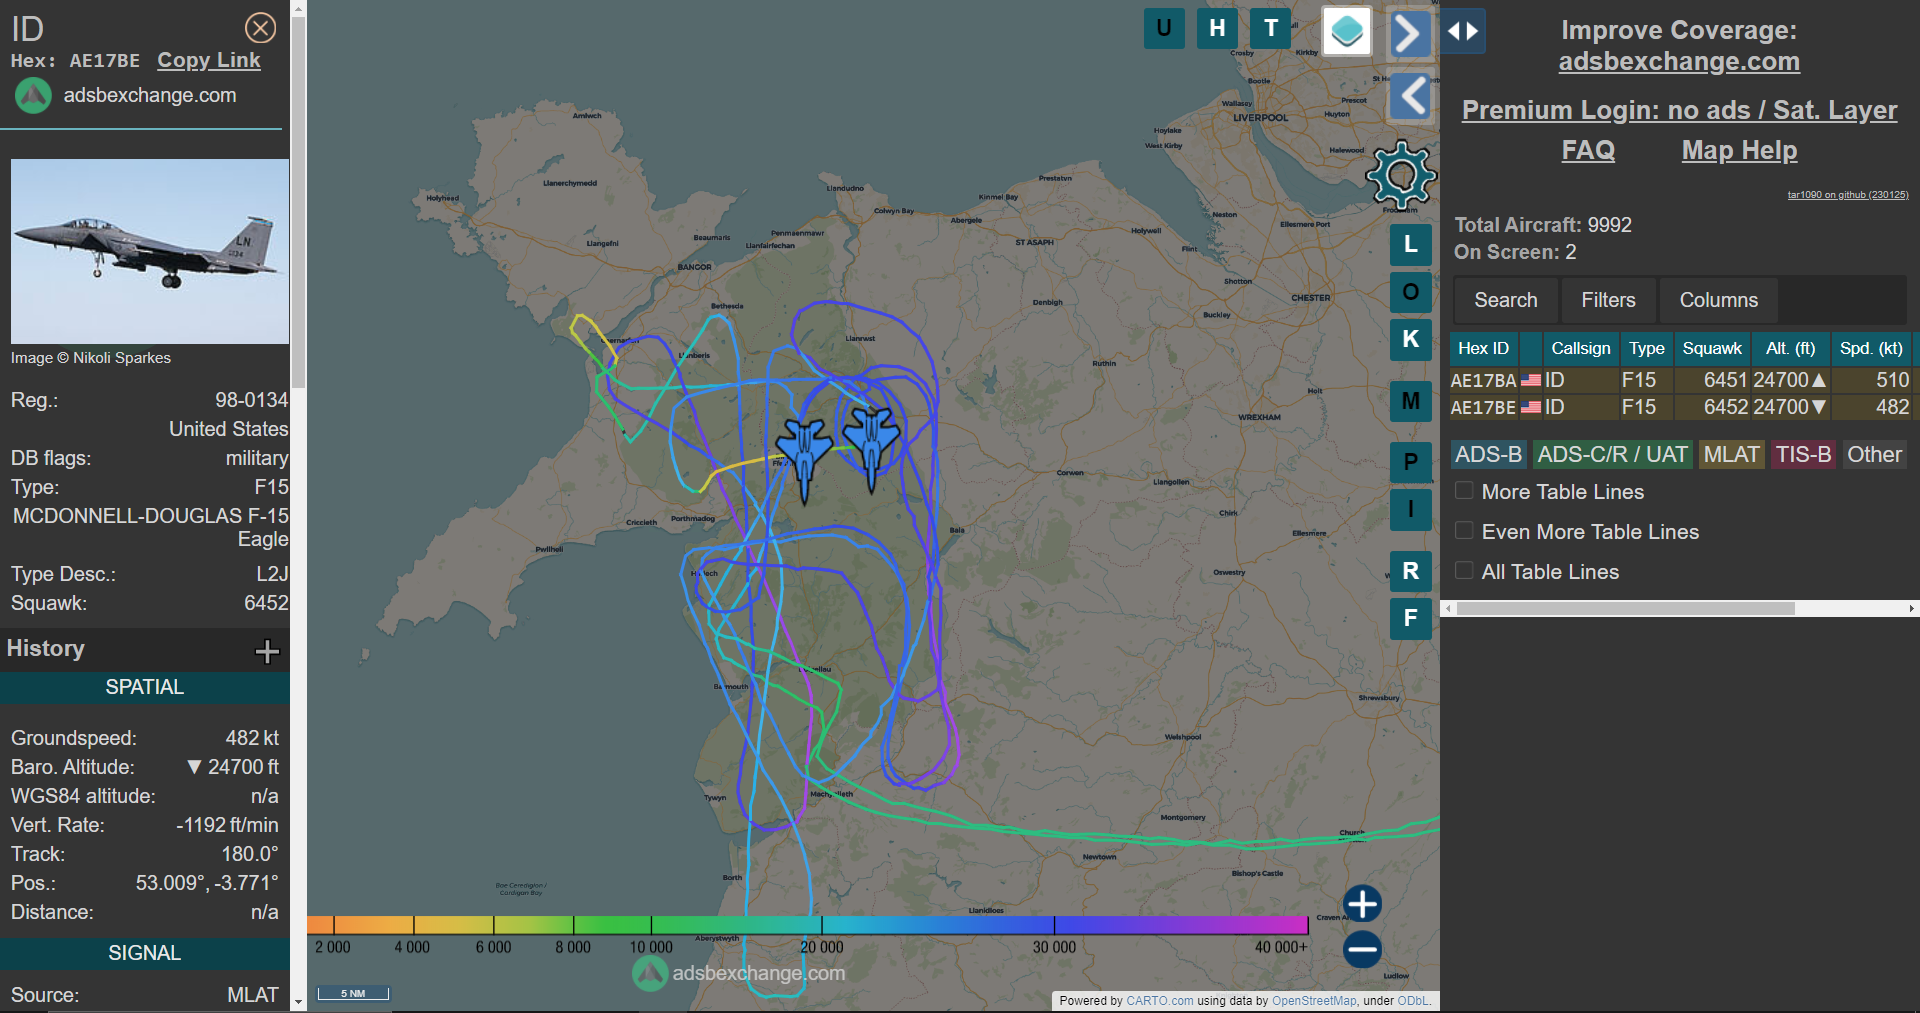Click the F map toggle button
Viewport: 1920px width, 1013px height.
click(1410, 618)
